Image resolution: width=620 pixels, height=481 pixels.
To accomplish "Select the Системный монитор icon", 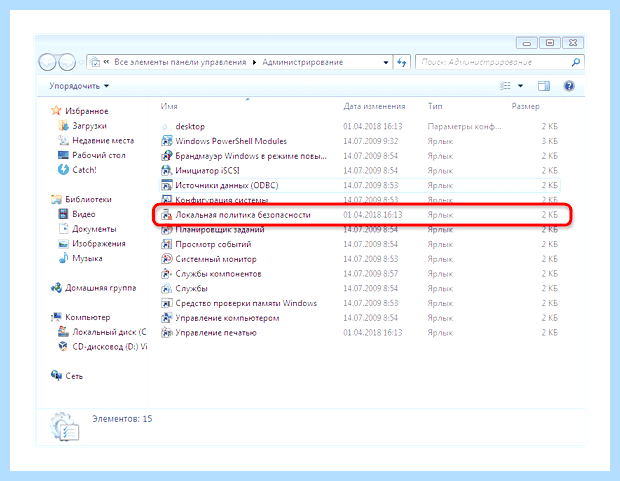I will pos(166,259).
